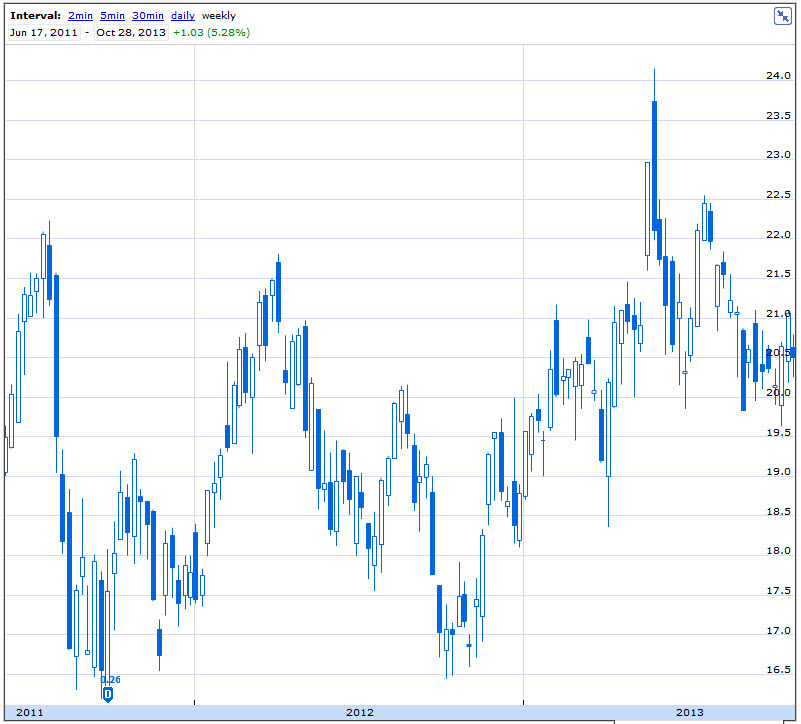This screenshot has width=801, height=724.
Task: Click the 21.5 price axis label
Action: tap(778, 274)
